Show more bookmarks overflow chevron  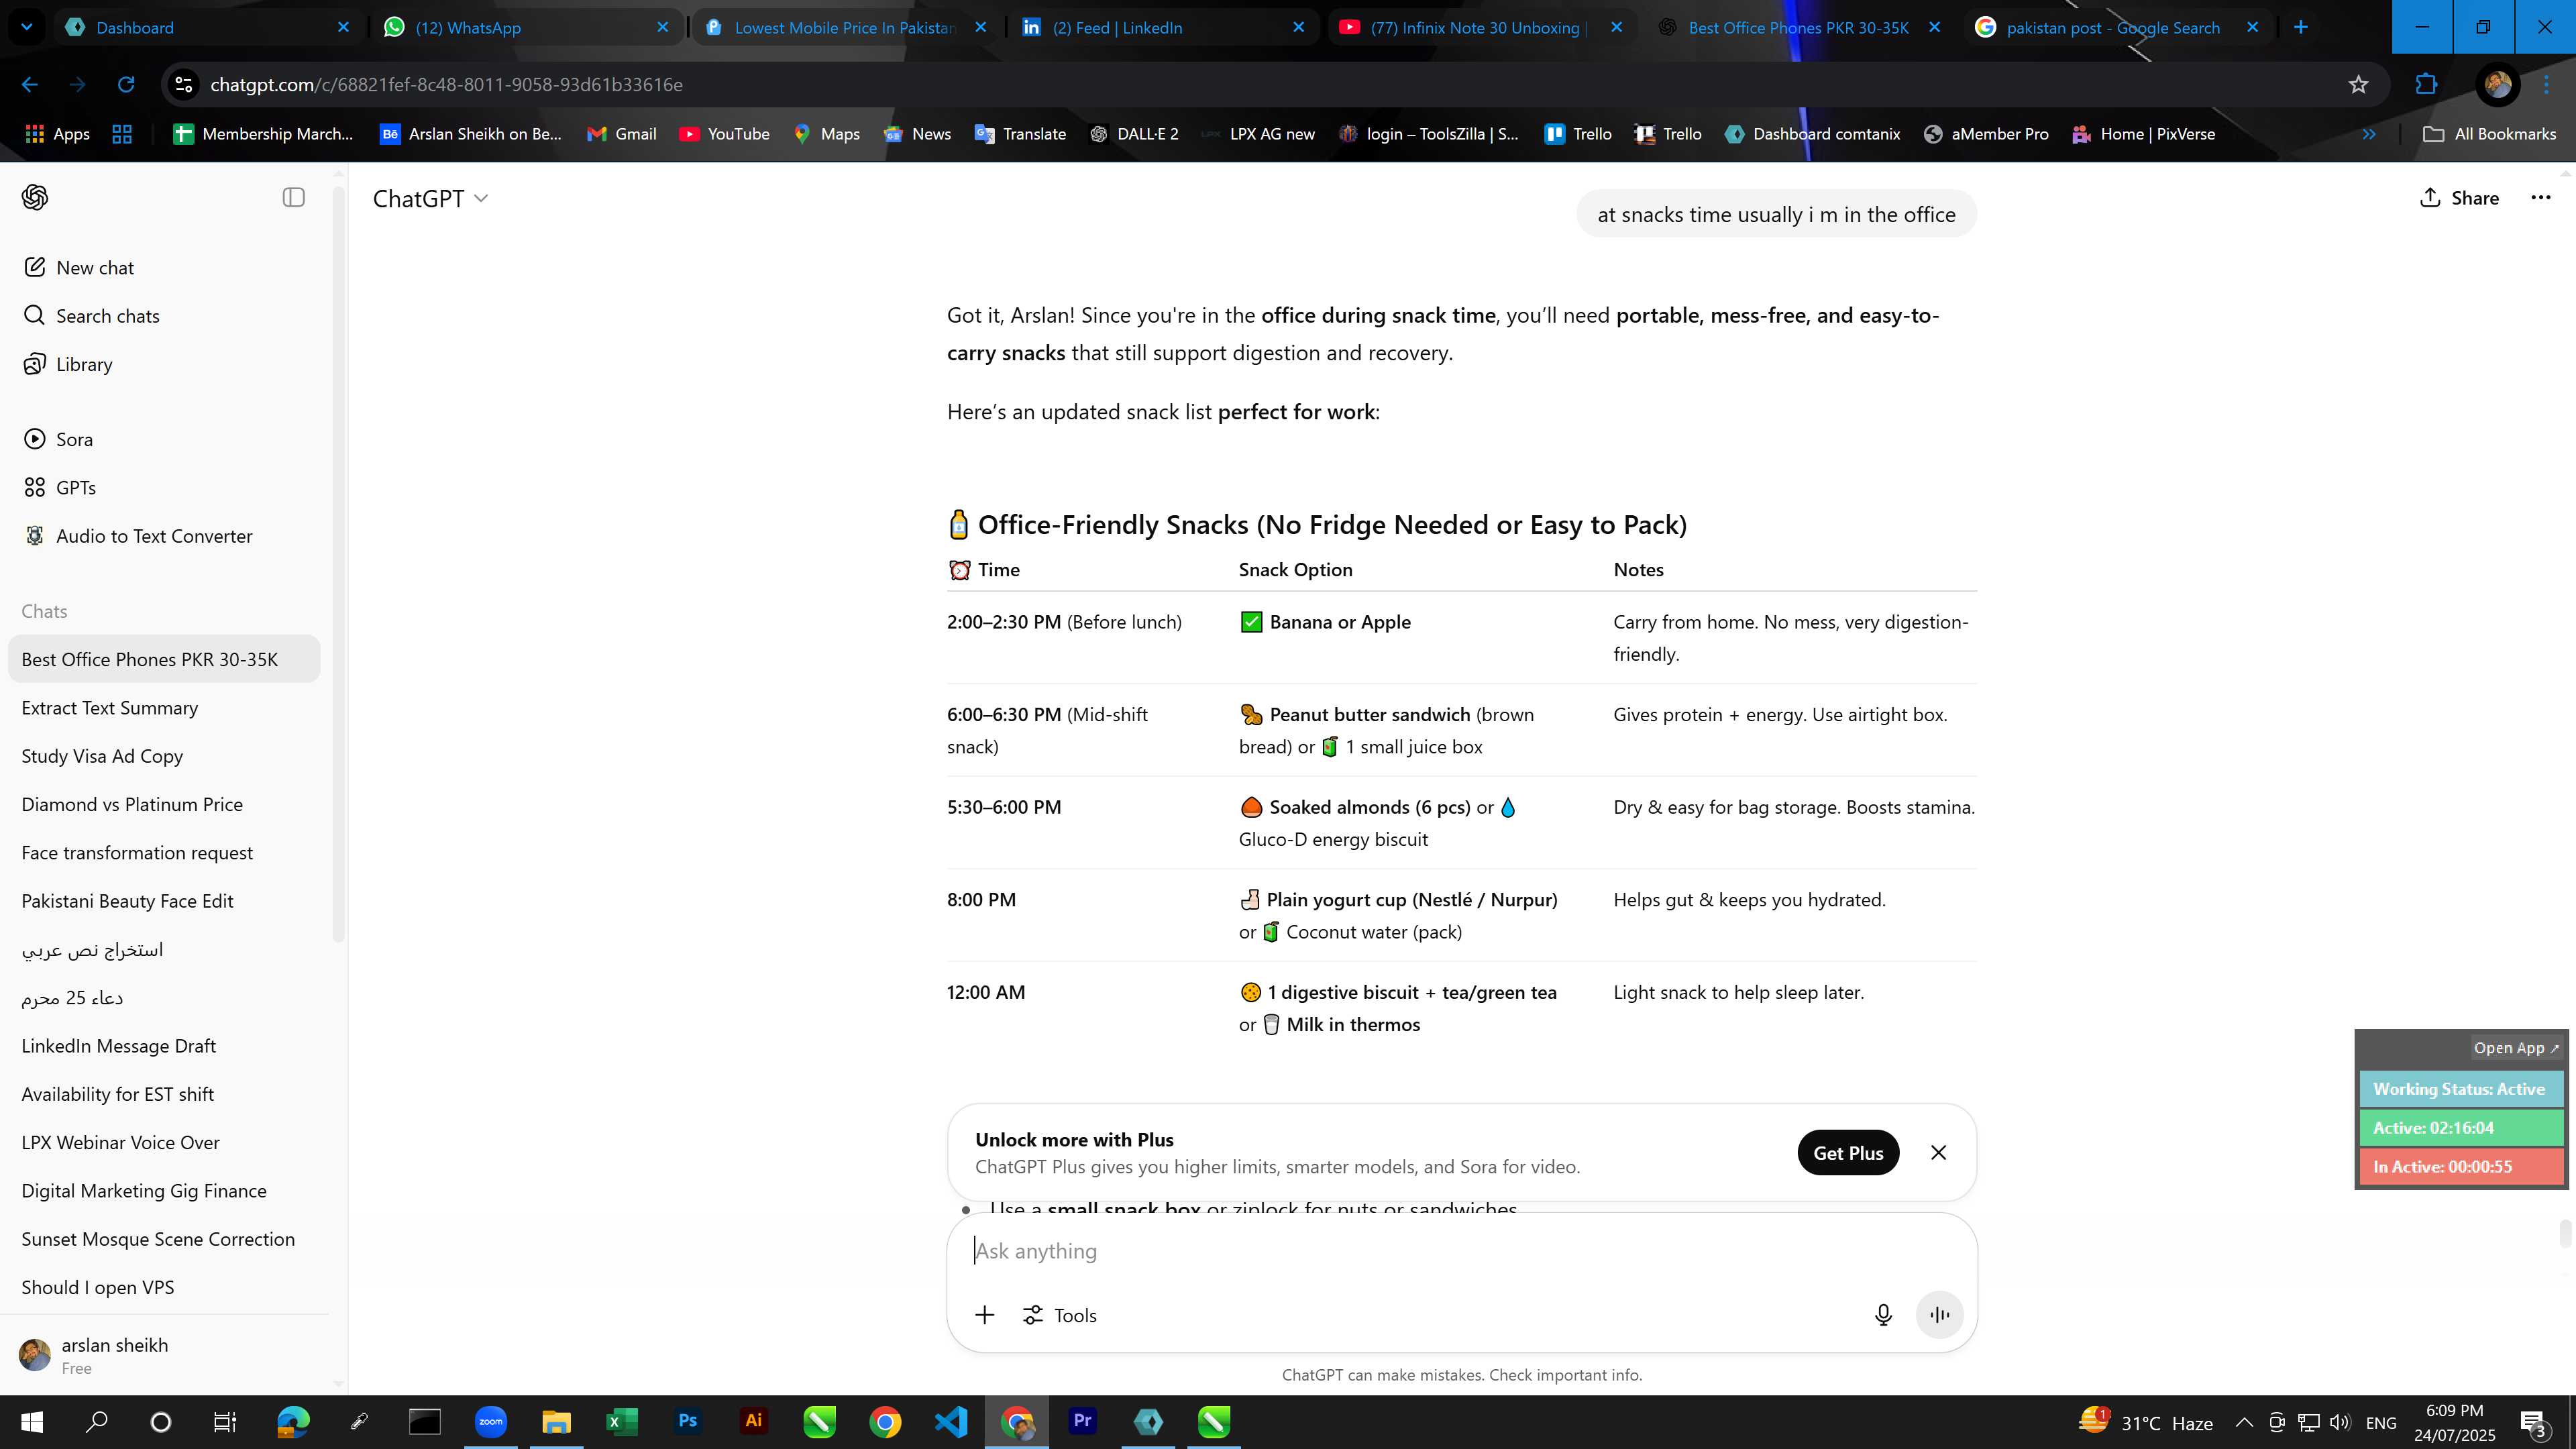point(2368,134)
